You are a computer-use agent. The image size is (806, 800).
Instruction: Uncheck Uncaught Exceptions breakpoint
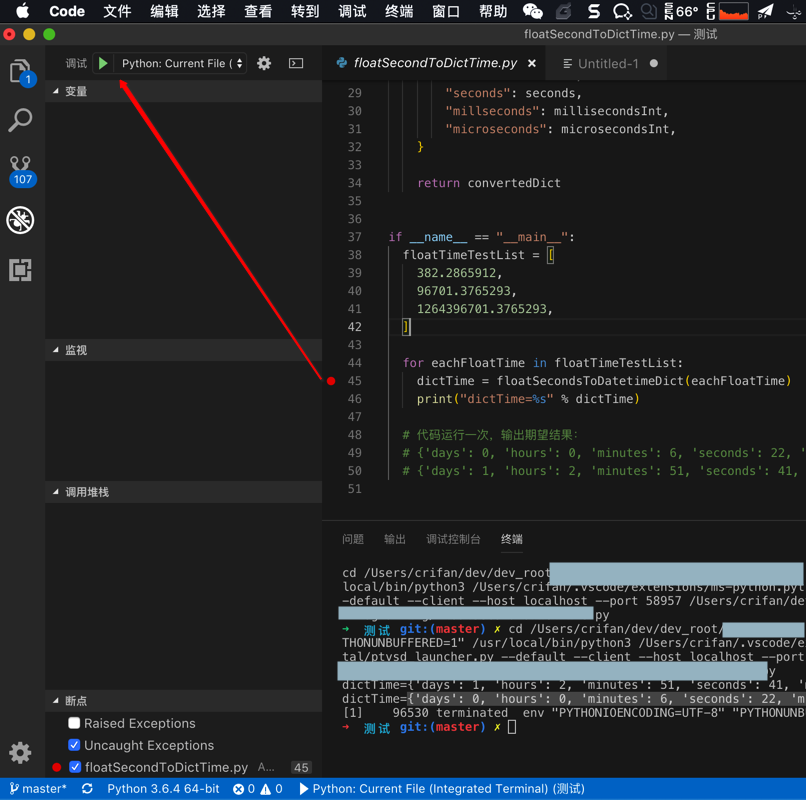(x=74, y=745)
